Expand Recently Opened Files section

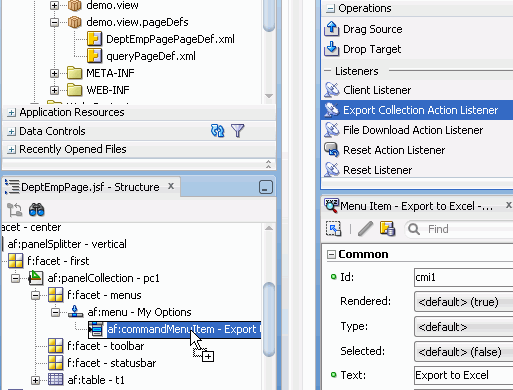tap(11, 149)
